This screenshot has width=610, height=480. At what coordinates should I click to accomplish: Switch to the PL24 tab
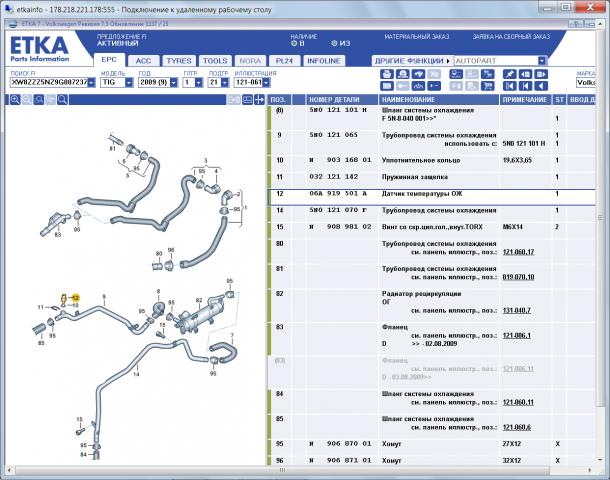click(284, 61)
